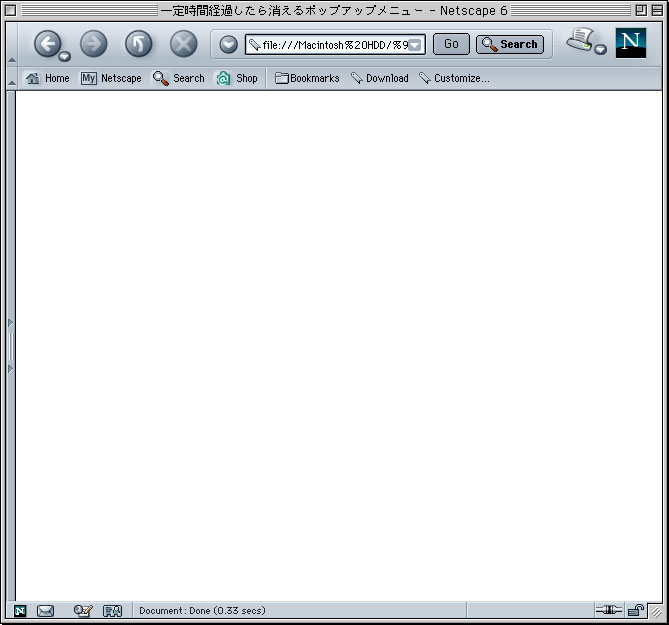669x625 pixels.
Task: Click inside the file:// URL address field
Action: coord(335,45)
